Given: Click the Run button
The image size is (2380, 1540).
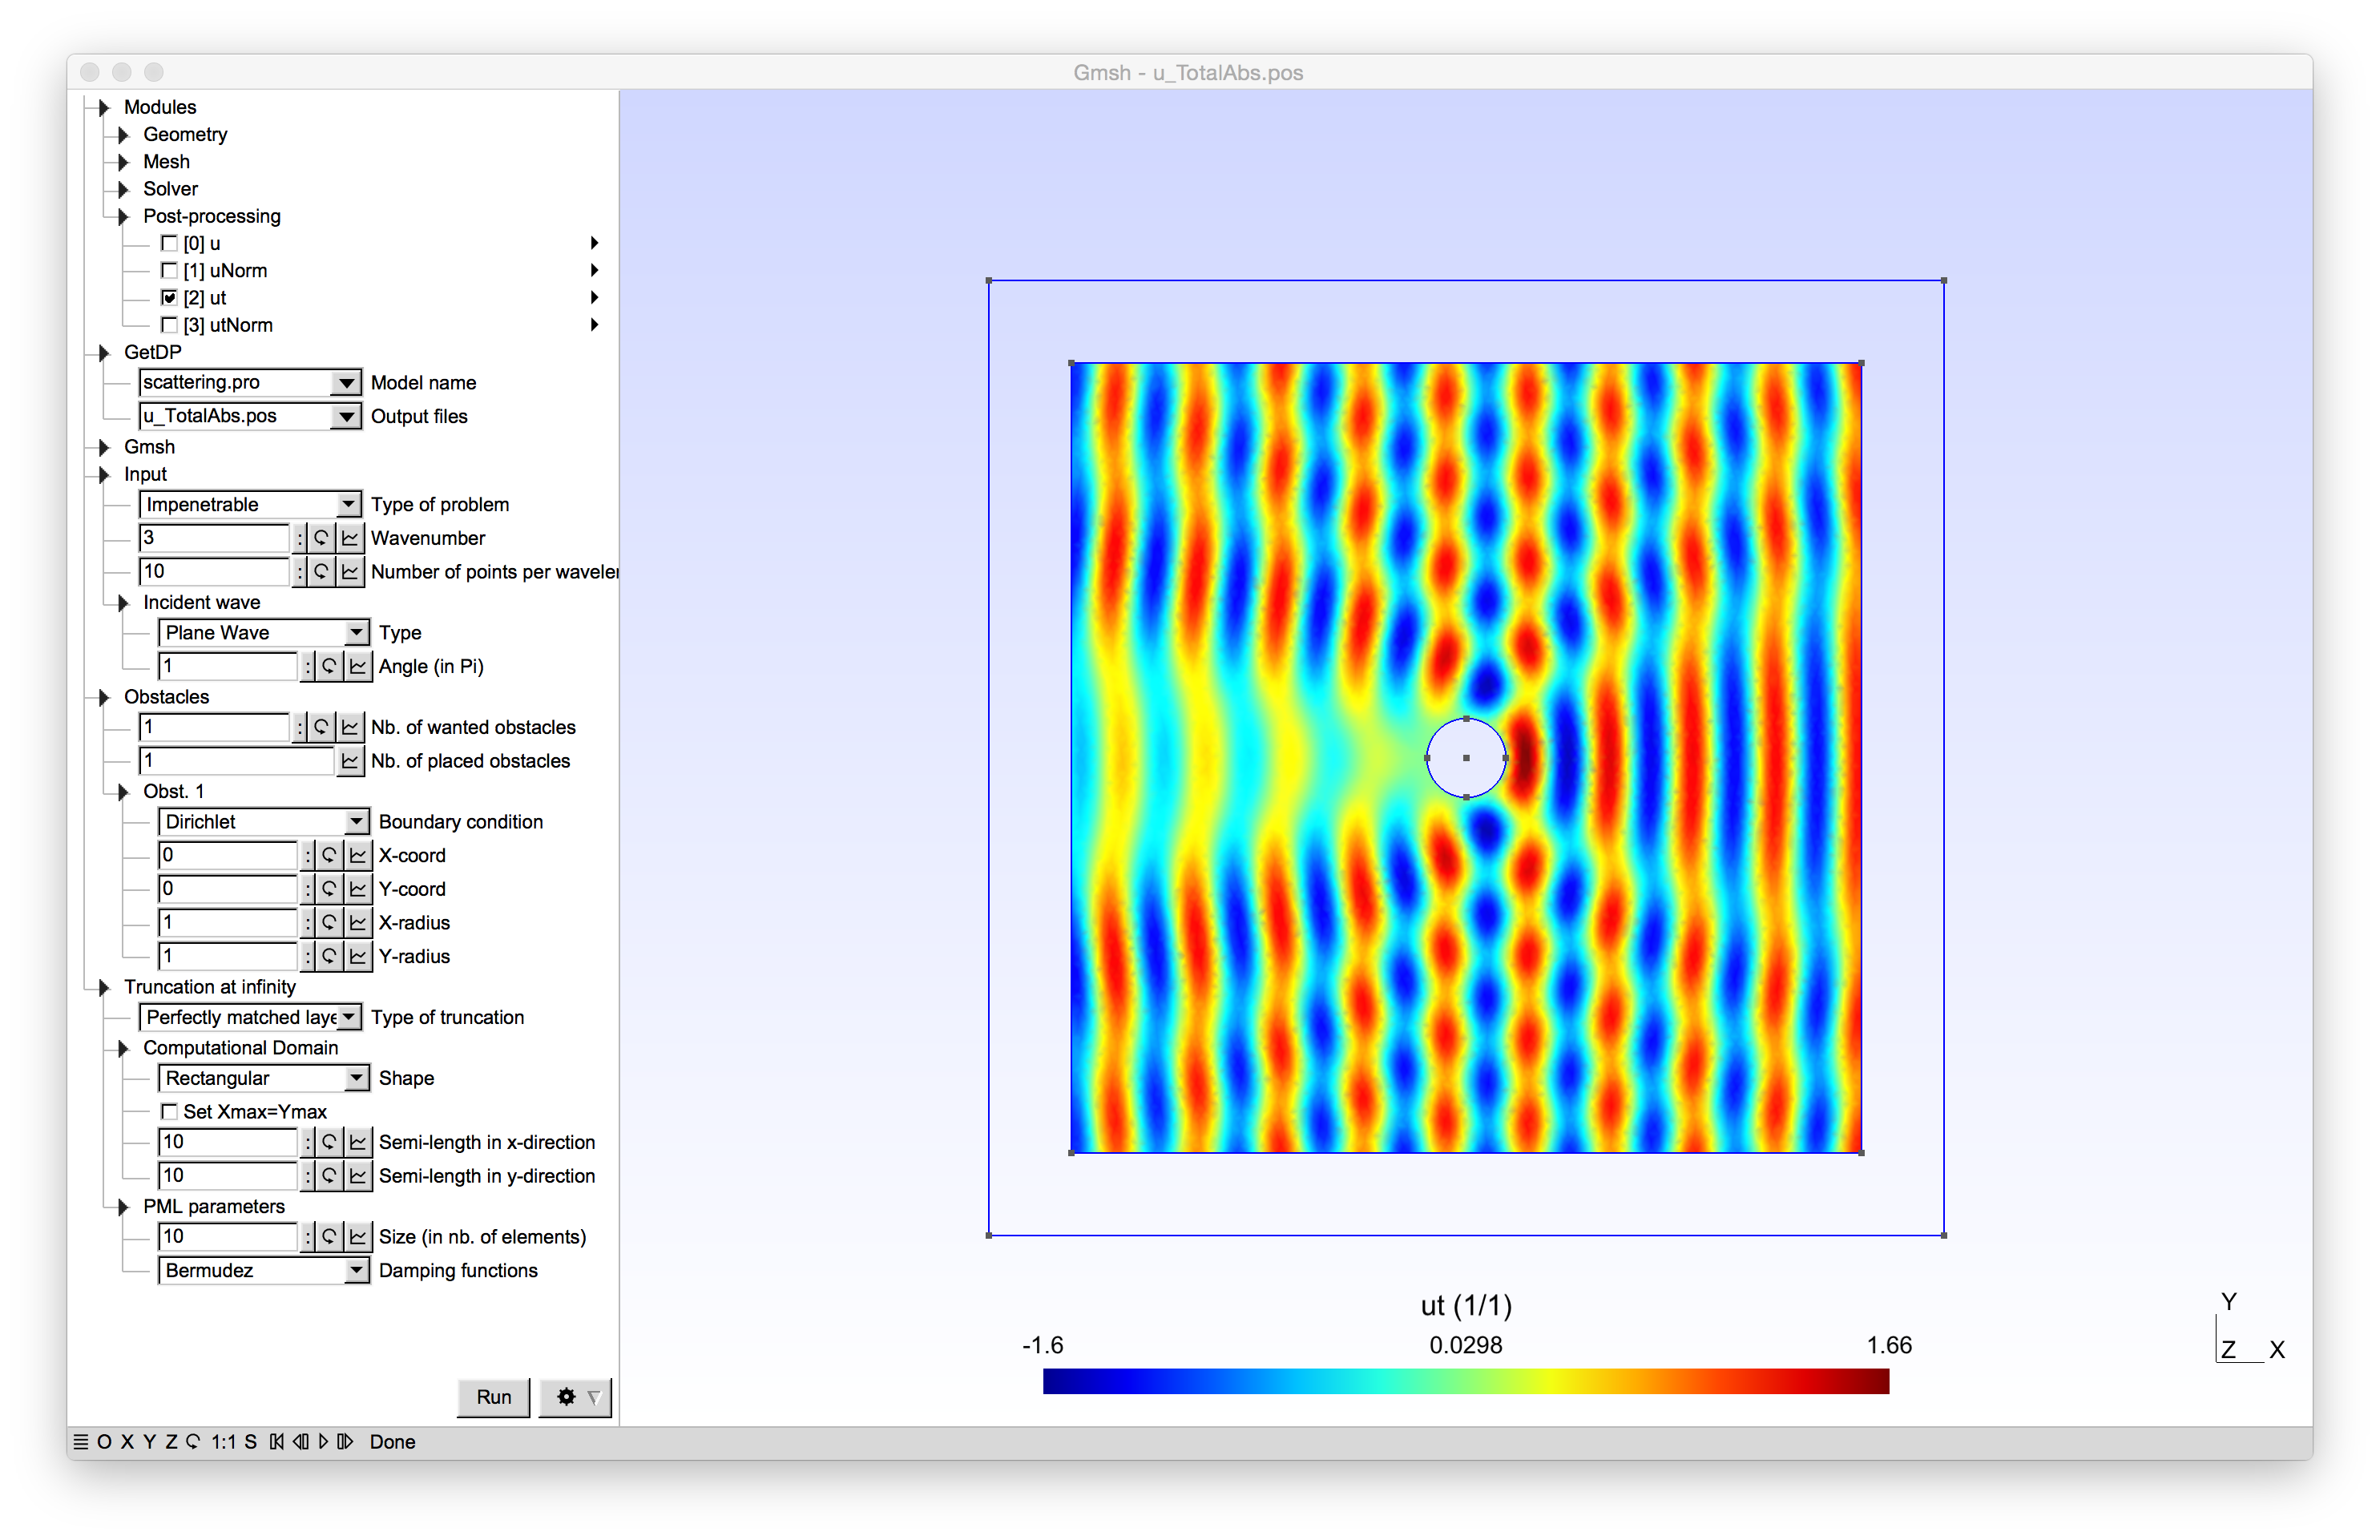Looking at the screenshot, I should click(x=491, y=1396).
